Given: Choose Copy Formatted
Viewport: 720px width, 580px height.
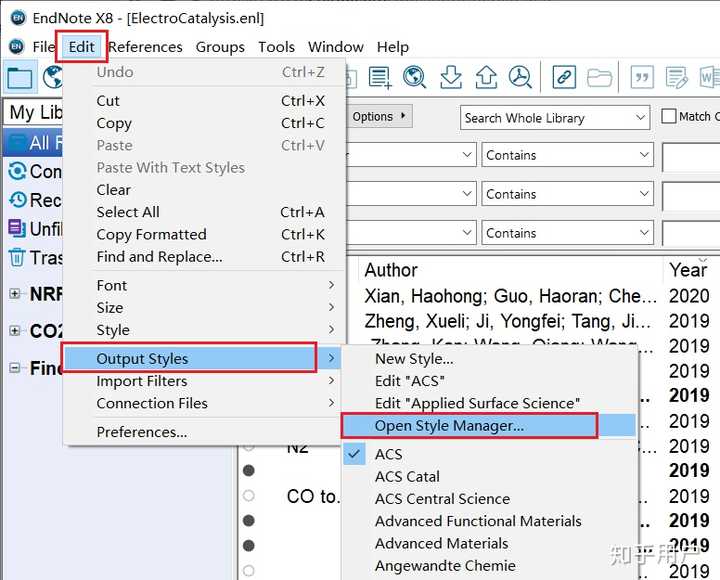Looking at the screenshot, I should pos(204,234).
